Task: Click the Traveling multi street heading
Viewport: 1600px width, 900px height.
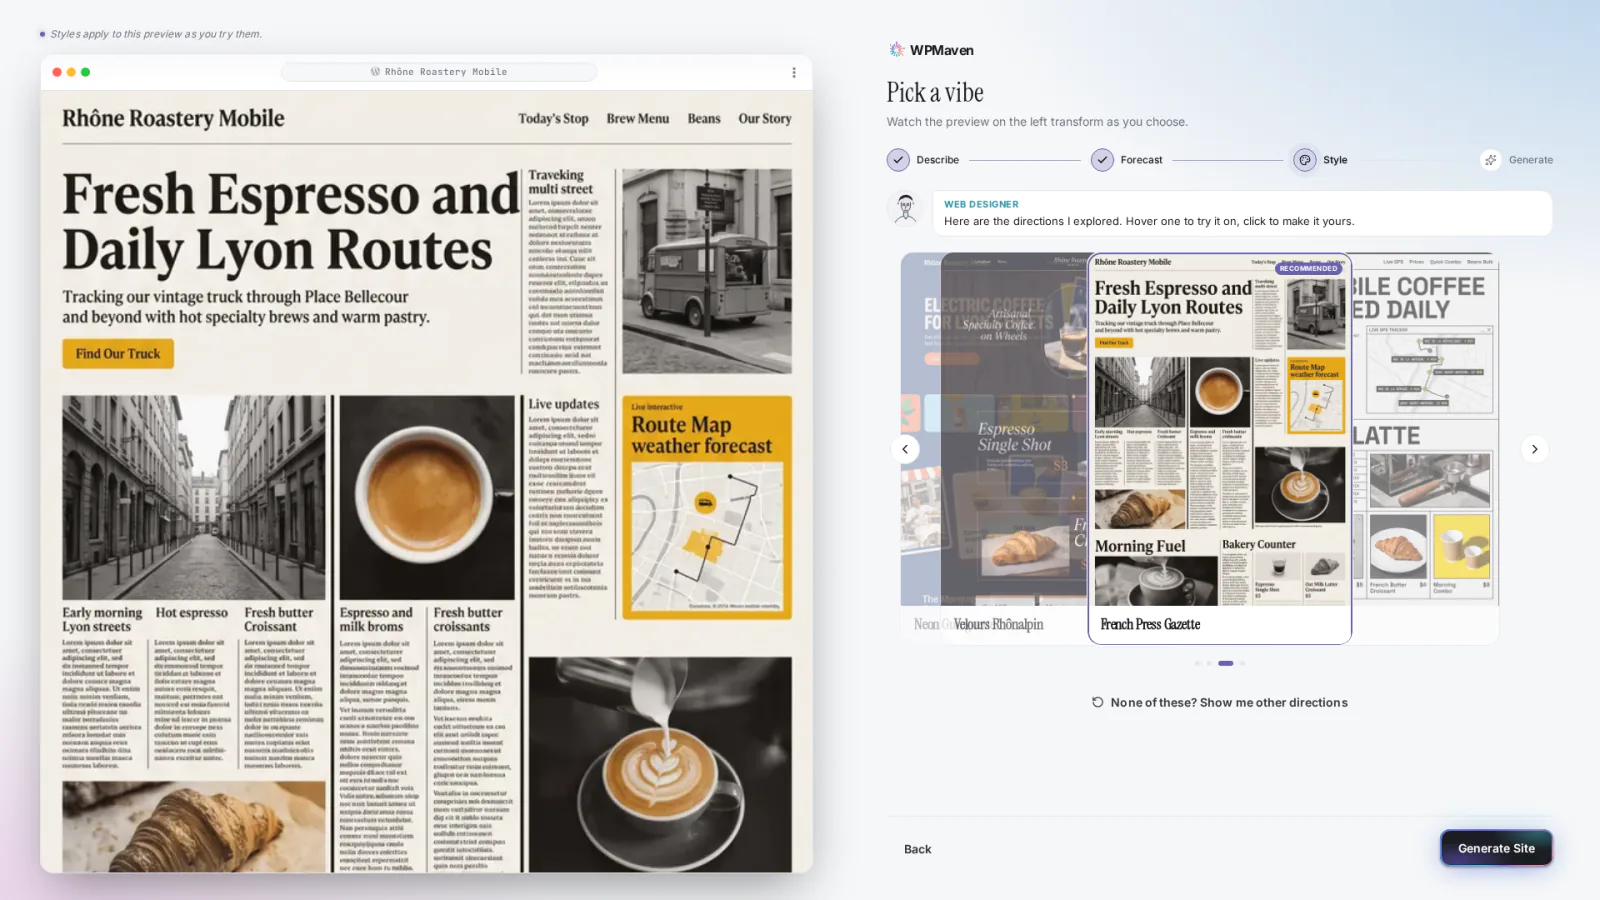Action: pyautogui.click(x=560, y=182)
